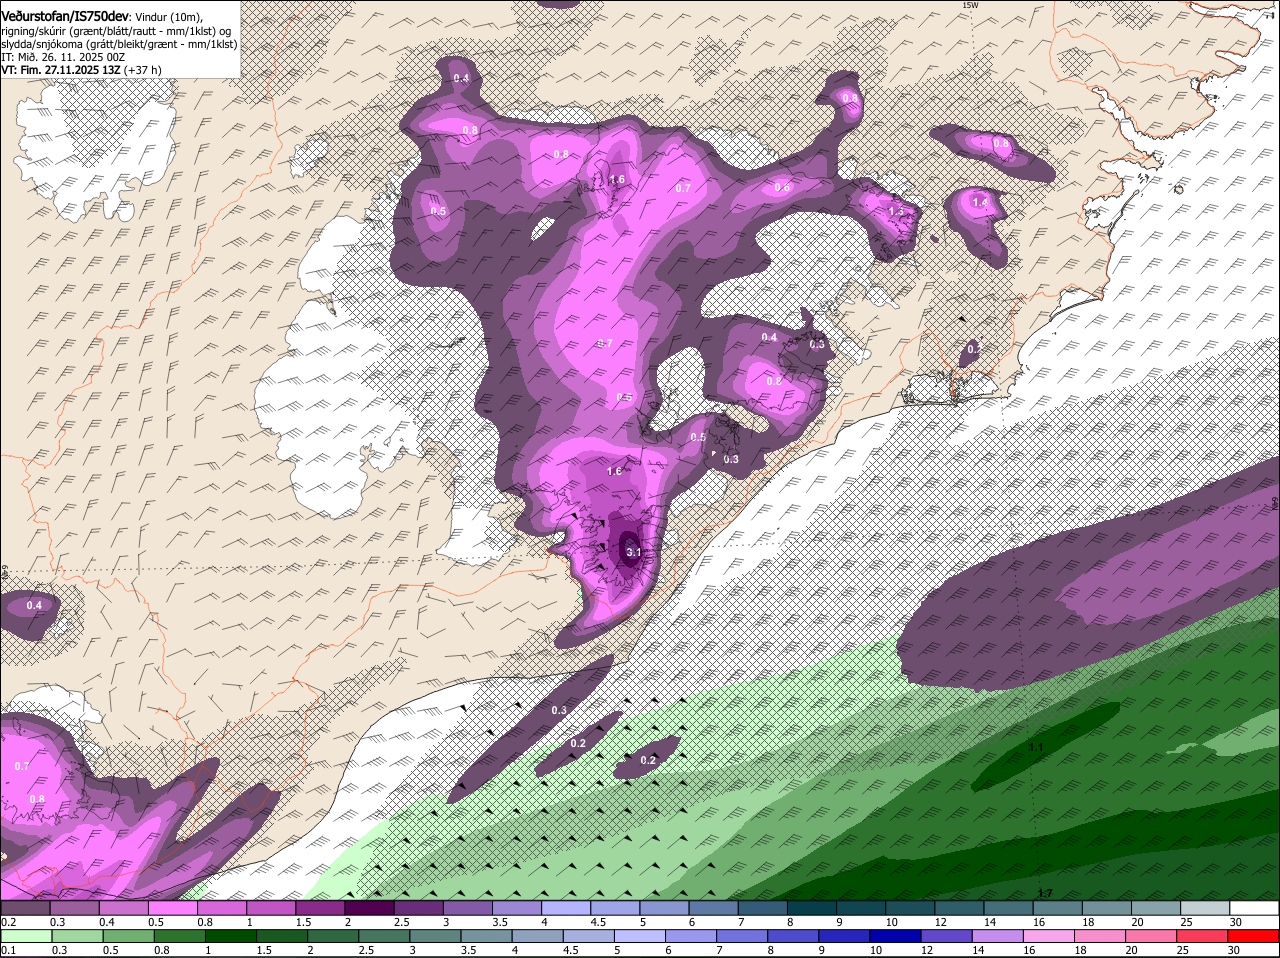Pick the dark teal 8–9 snow legend swatch
The image size is (1280, 958).
[812, 908]
